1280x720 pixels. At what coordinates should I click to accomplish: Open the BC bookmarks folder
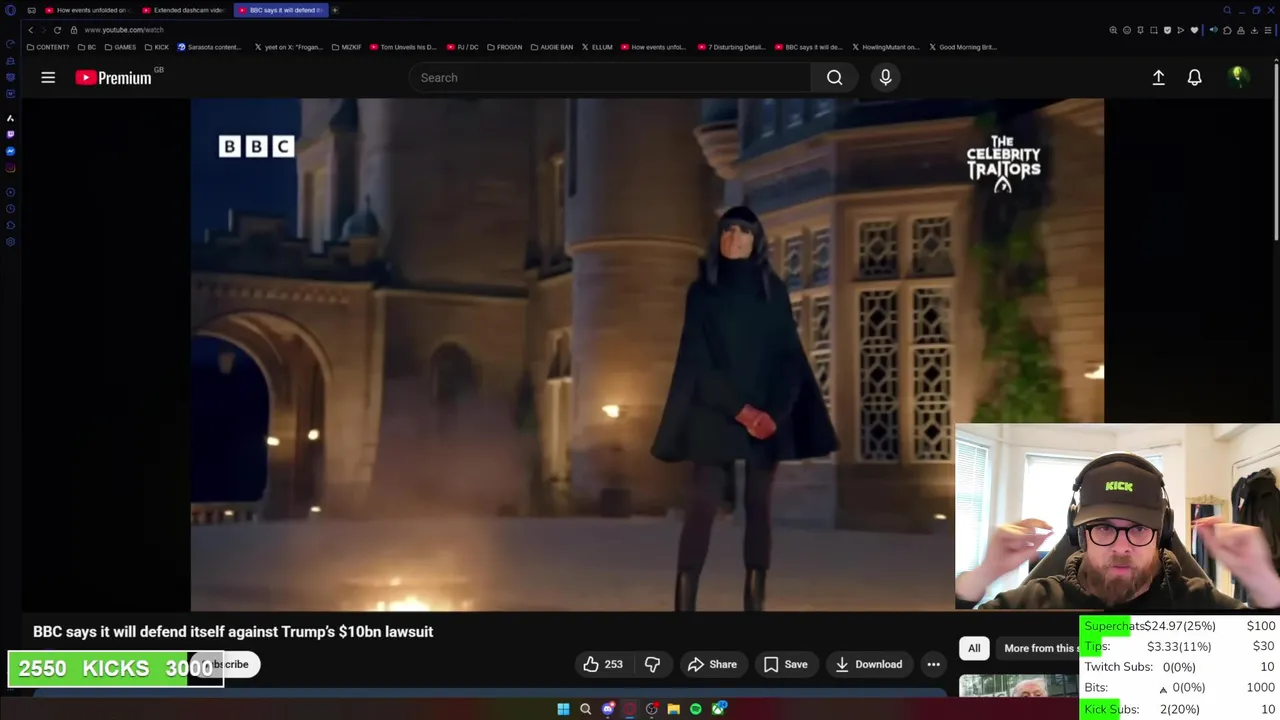click(x=87, y=47)
